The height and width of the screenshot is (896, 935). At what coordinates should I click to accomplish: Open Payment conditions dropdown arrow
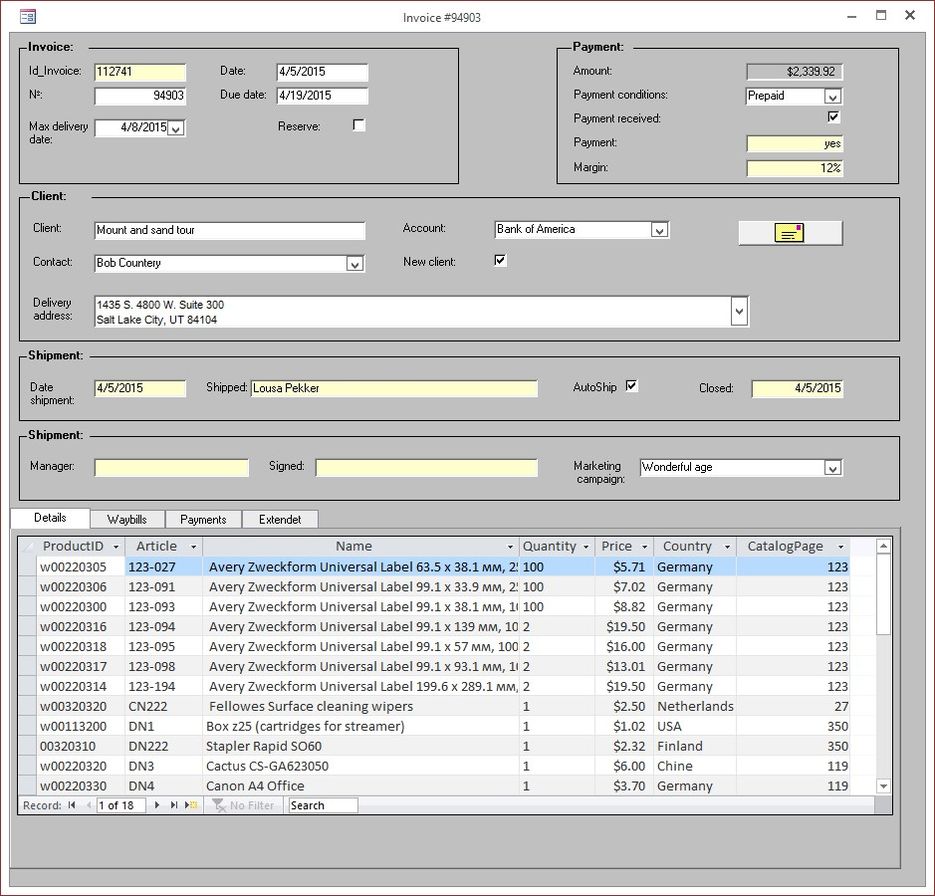click(833, 96)
